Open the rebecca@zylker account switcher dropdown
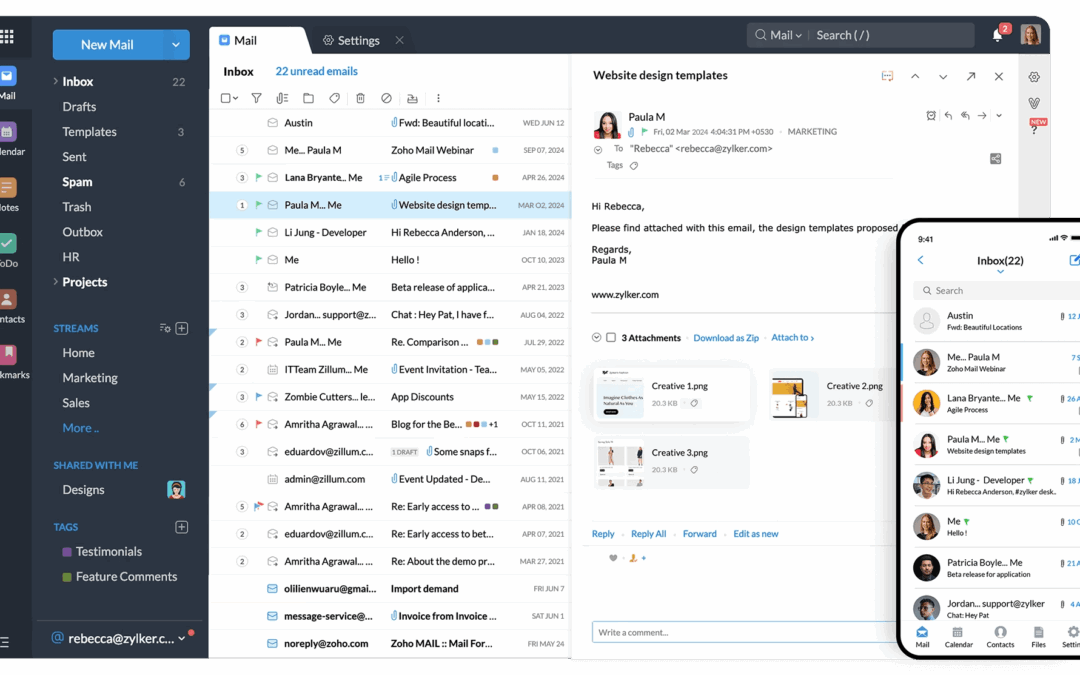The width and height of the screenshot is (1080, 675). [x=182, y=638]
